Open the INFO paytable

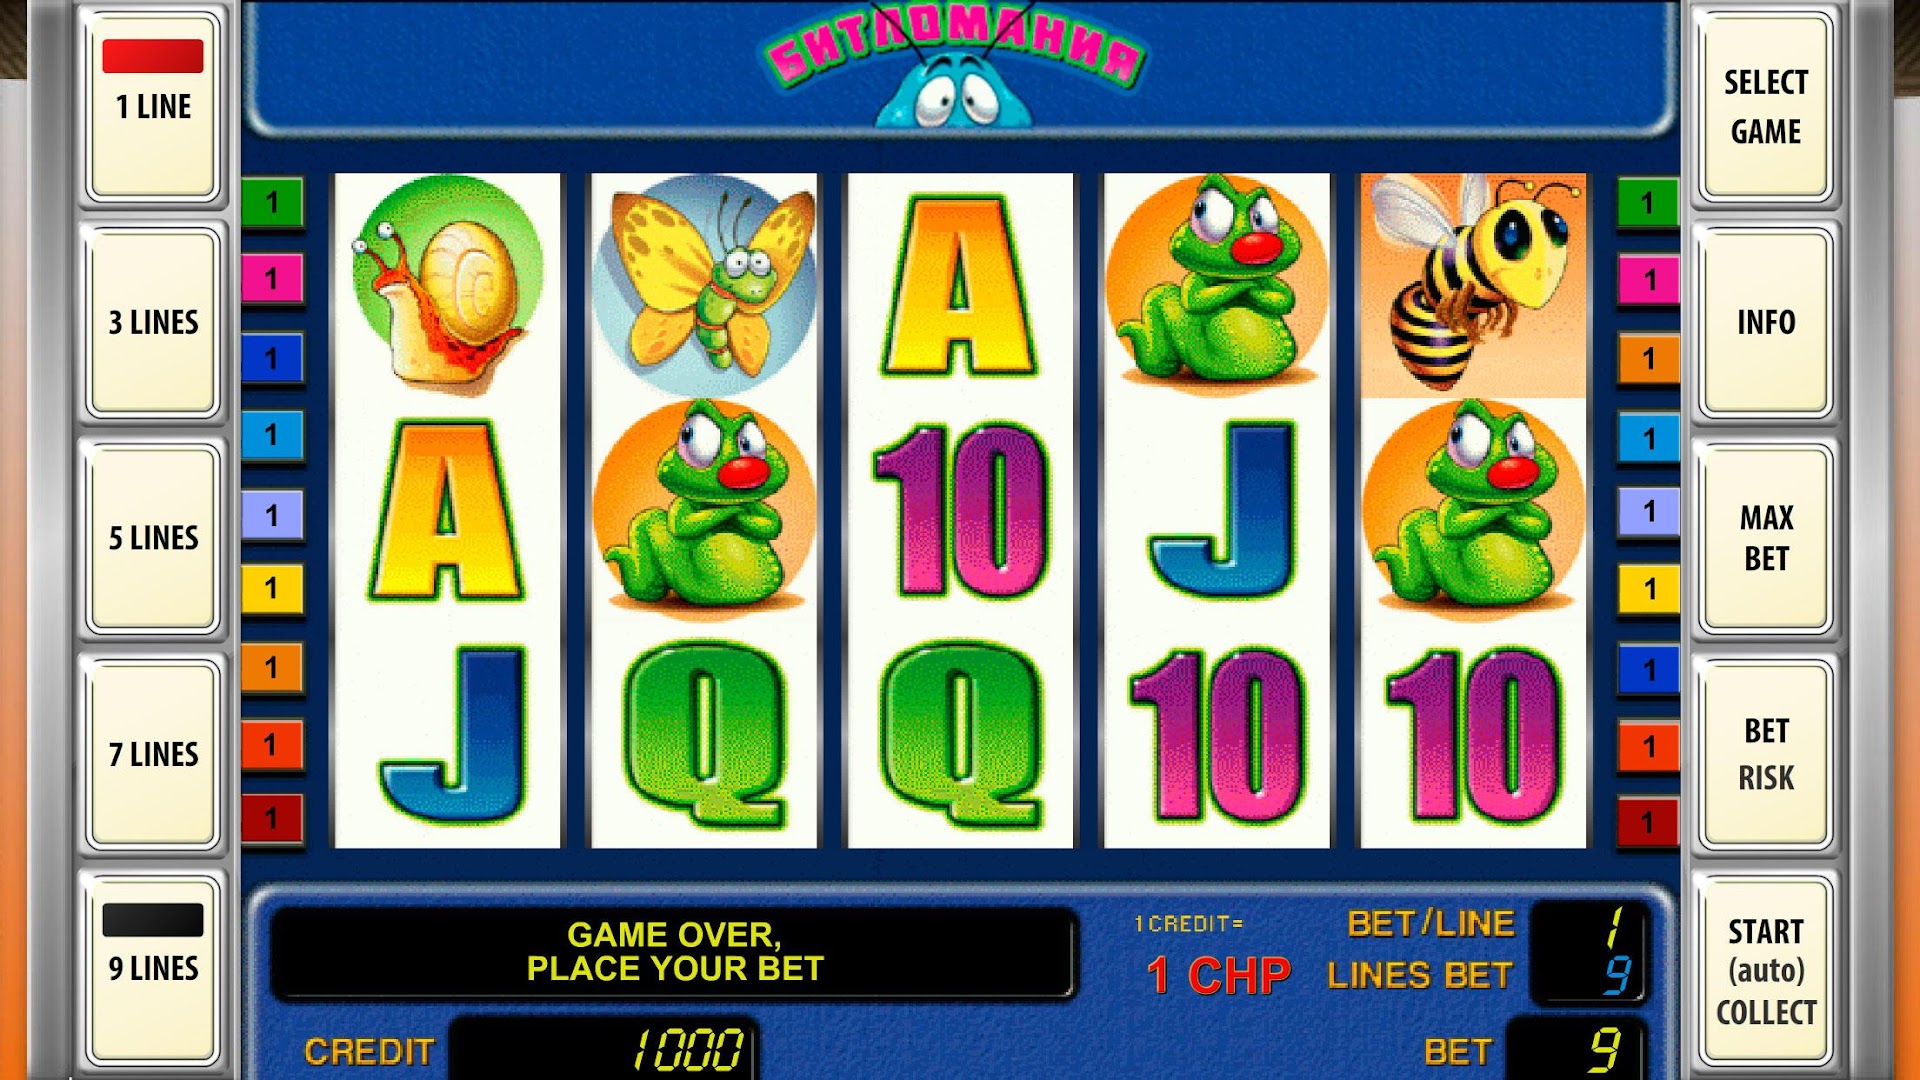pos(1766,322)
